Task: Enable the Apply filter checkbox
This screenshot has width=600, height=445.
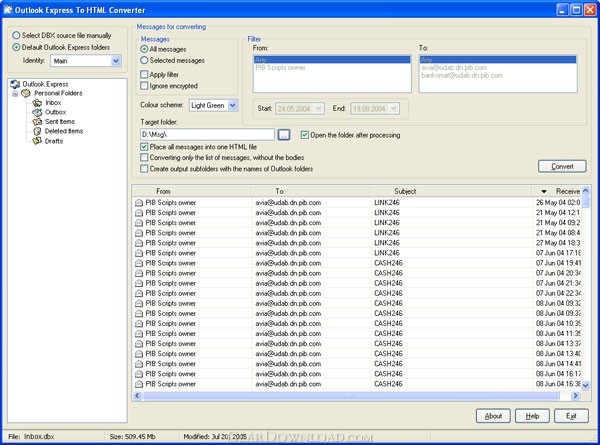Action: coord(145,74)
